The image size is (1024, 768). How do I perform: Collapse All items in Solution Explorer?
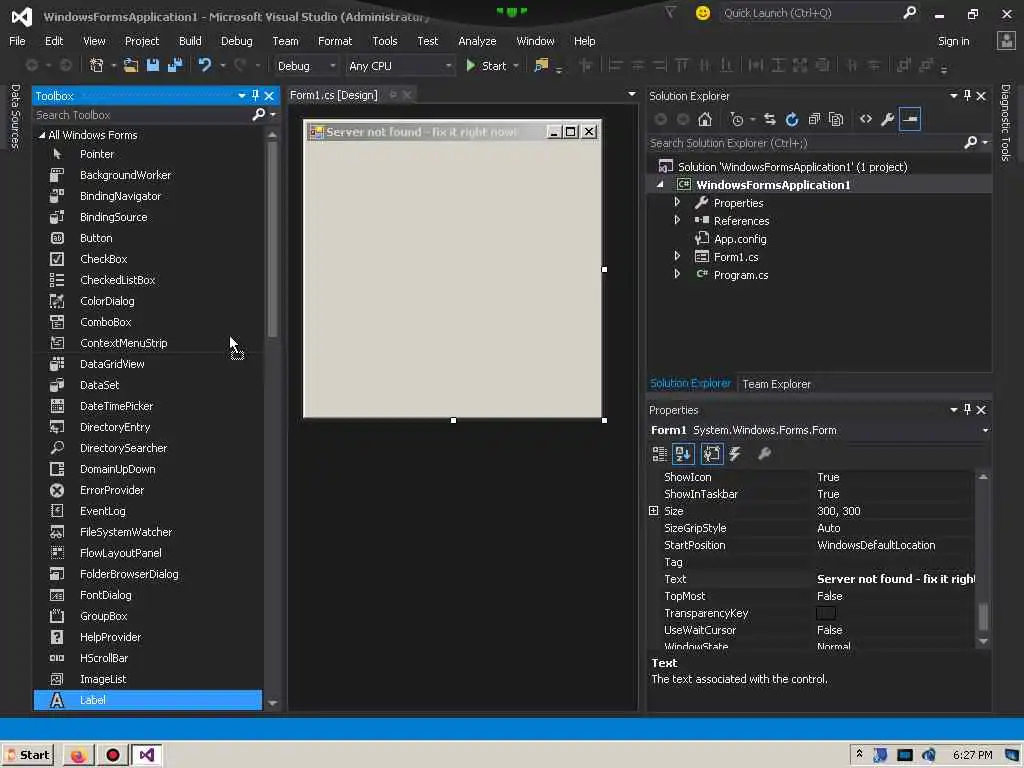pyautogui.click(x=814, y=120)
